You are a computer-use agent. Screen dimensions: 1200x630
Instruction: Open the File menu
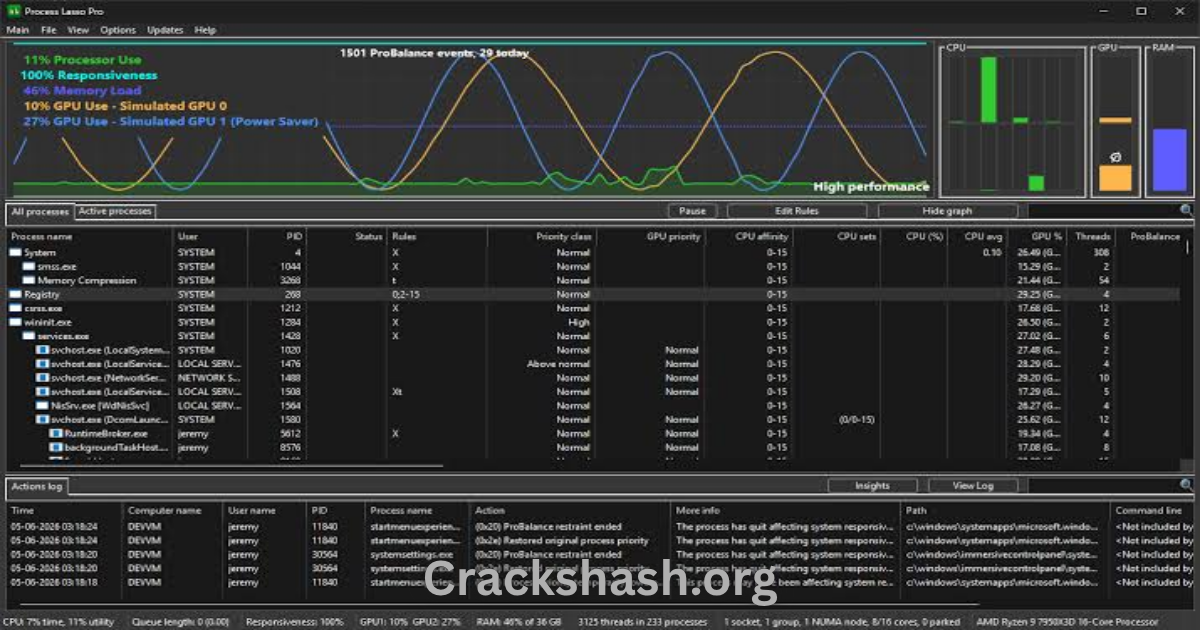tap(48, 30)
